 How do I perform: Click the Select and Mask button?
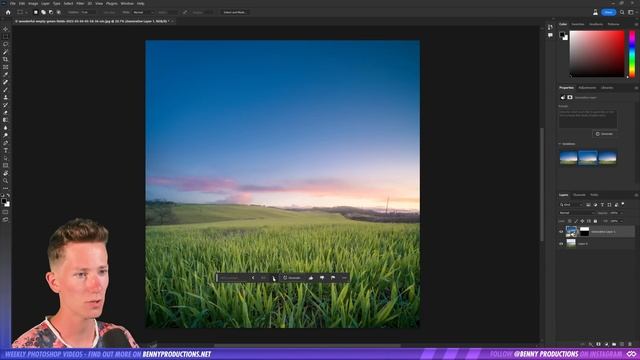point(234,12)
